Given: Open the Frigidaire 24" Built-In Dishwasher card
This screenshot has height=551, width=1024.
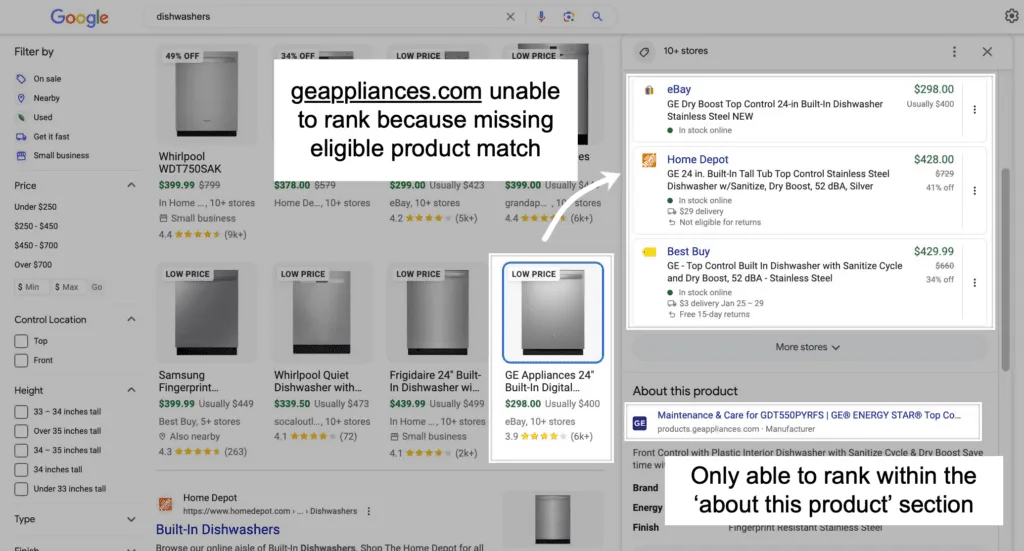Looking at the screenshot, I should (438, 360).
